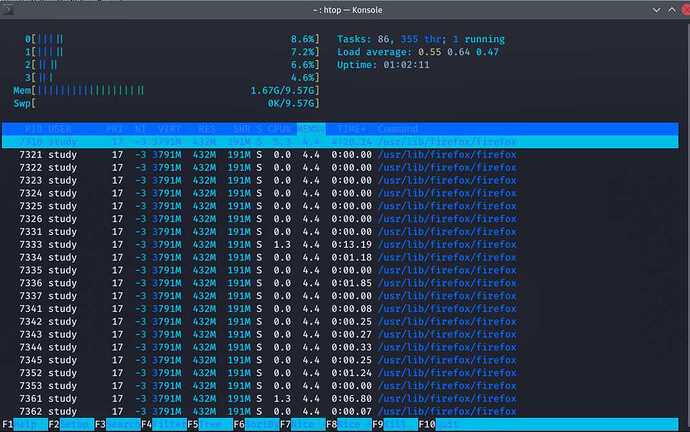690x432 pixels.
Task: Minimize Konsole with the down-chevron icon
Action: (656, 10)
